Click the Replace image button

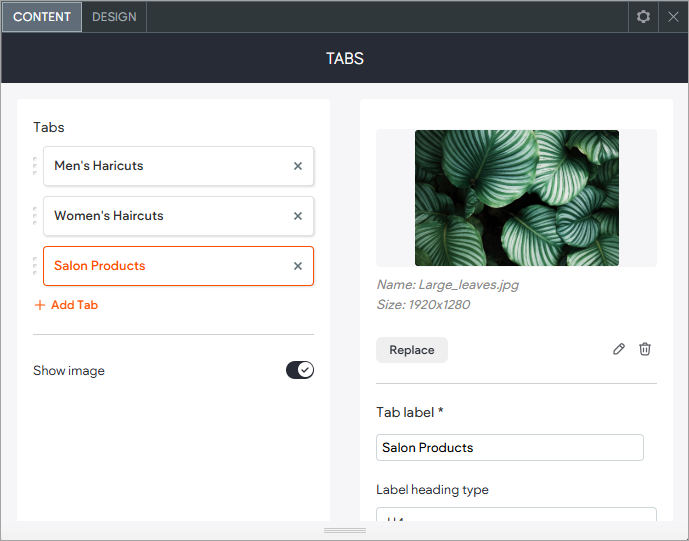click(x=412, y=350)
